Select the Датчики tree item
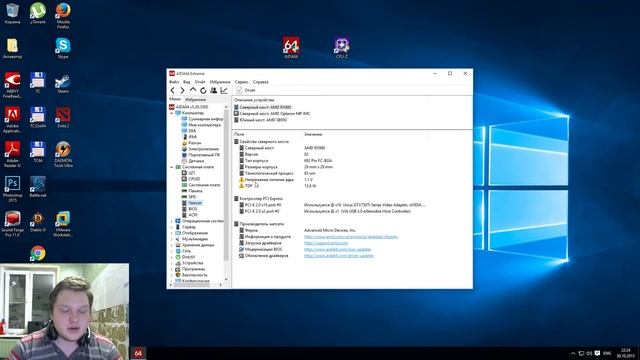This screenshot has height=360, width=640. (193, 161)
